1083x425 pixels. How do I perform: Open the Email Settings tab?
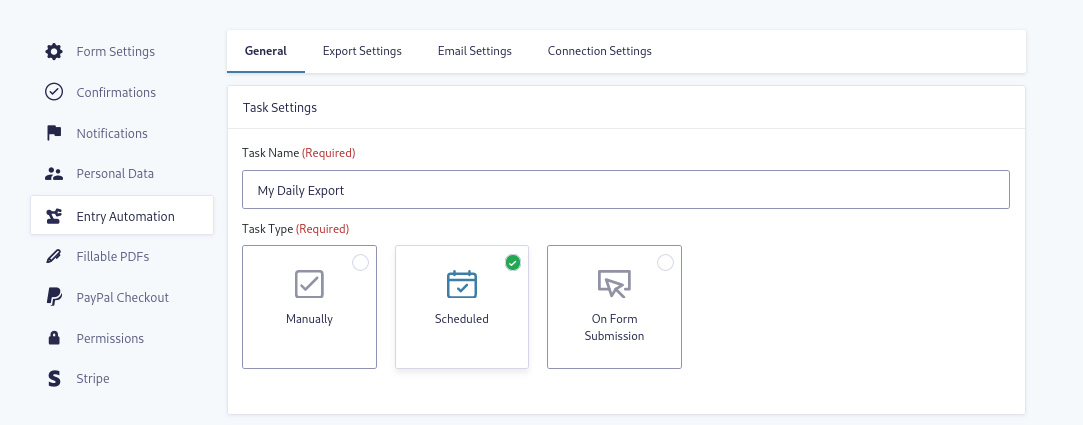click(474, 51)
